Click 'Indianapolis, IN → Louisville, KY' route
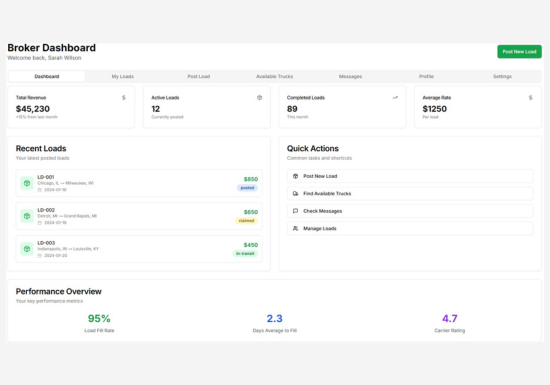 click(x=68, y=249)
